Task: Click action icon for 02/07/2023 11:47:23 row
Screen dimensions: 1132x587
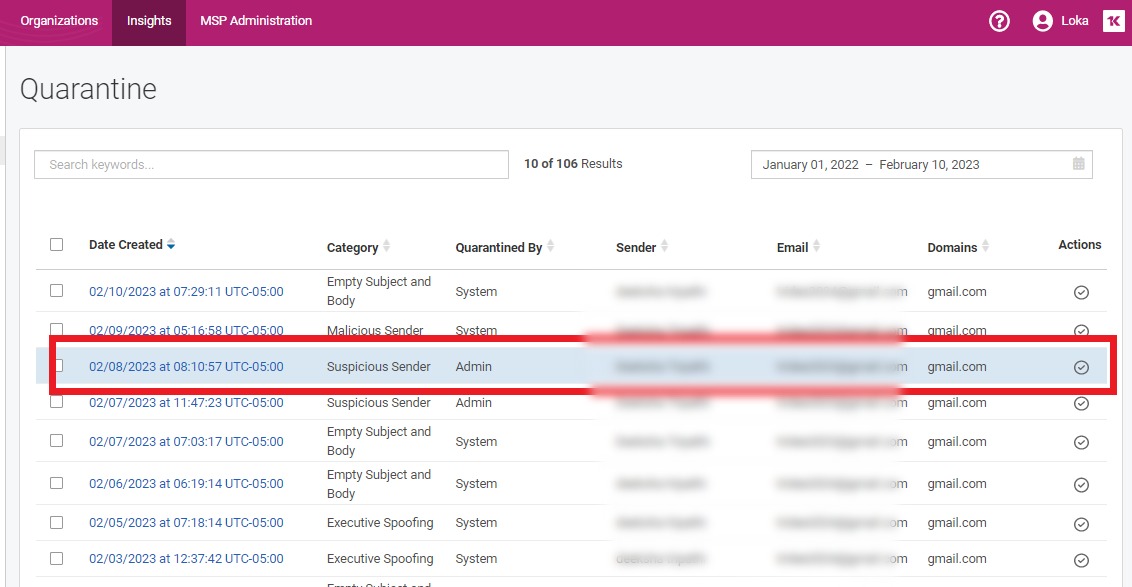Action: click(x=1081, y=404)
